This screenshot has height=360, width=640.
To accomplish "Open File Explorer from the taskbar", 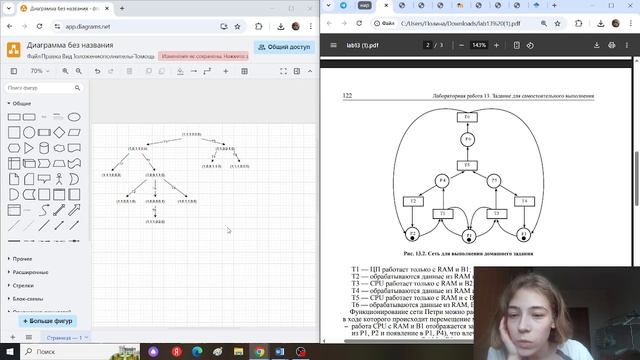I will pos(238,351).
